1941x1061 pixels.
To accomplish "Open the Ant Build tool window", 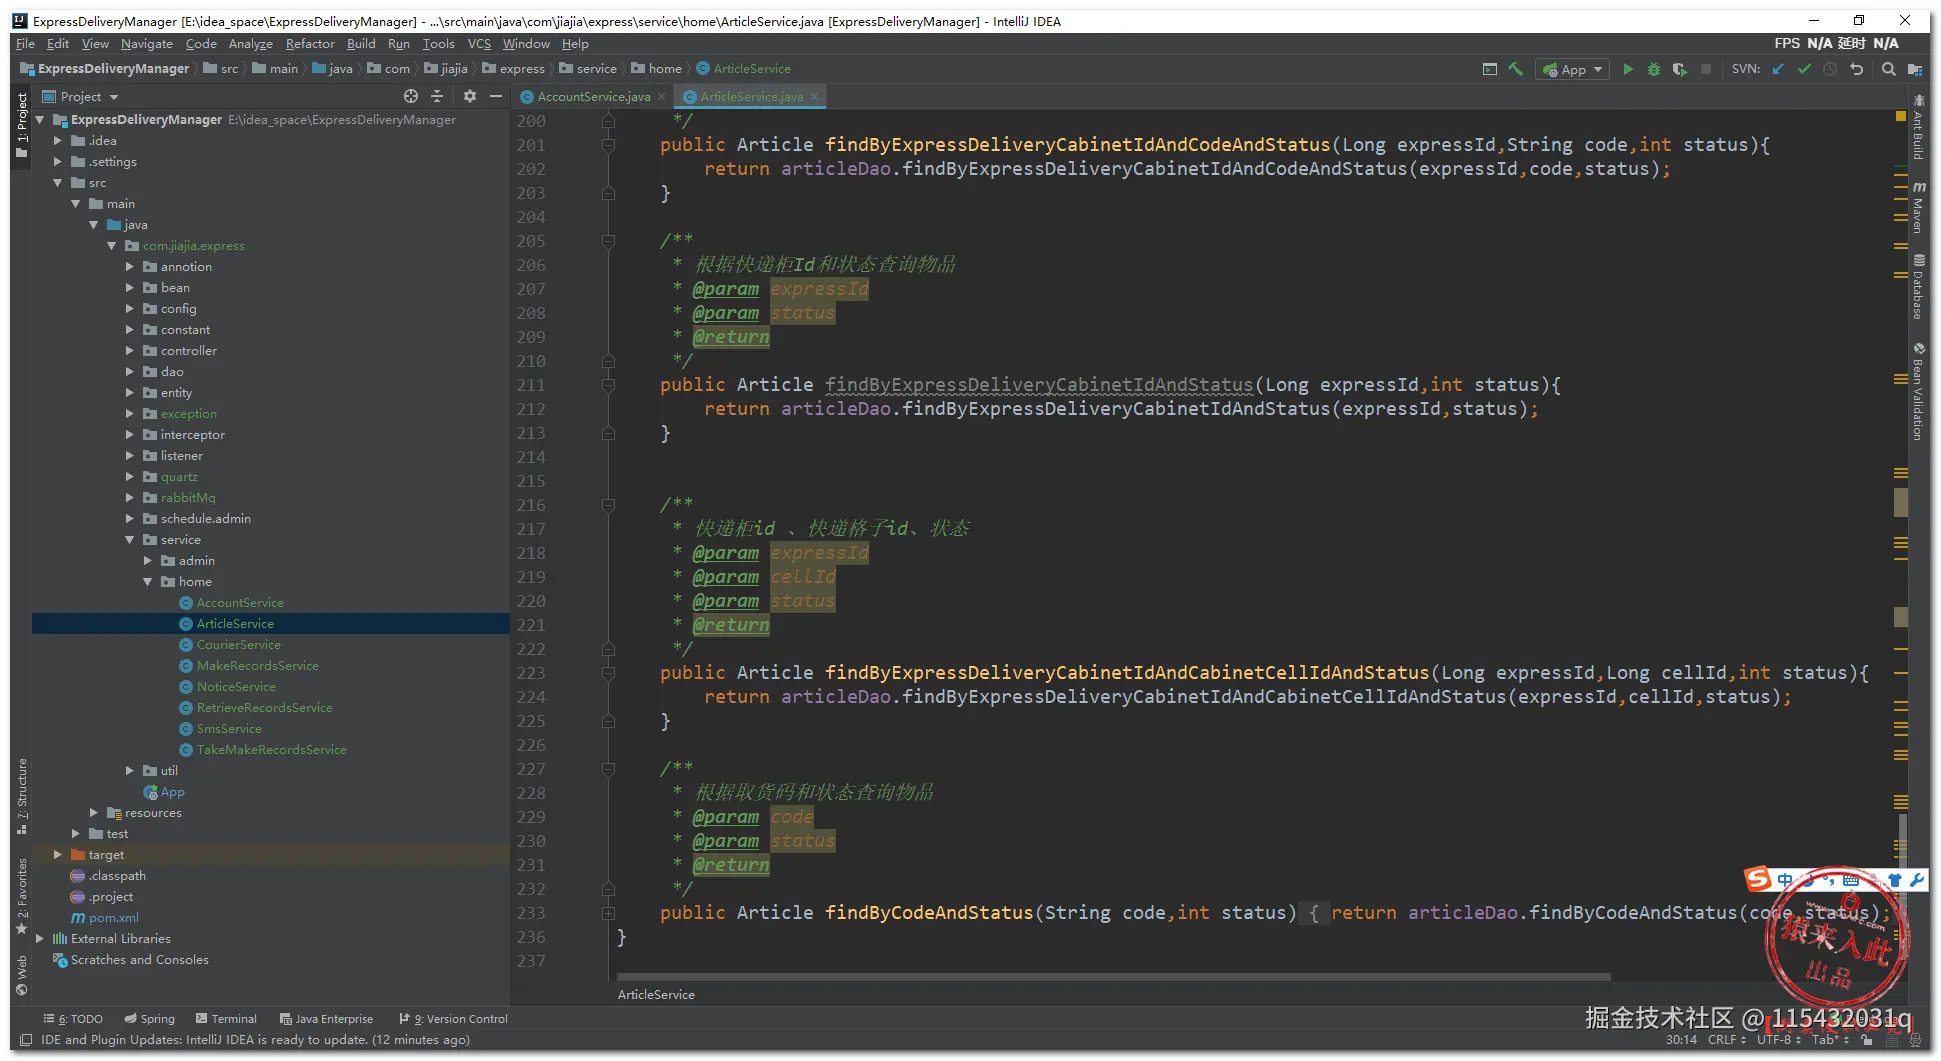I will 1918,128.
